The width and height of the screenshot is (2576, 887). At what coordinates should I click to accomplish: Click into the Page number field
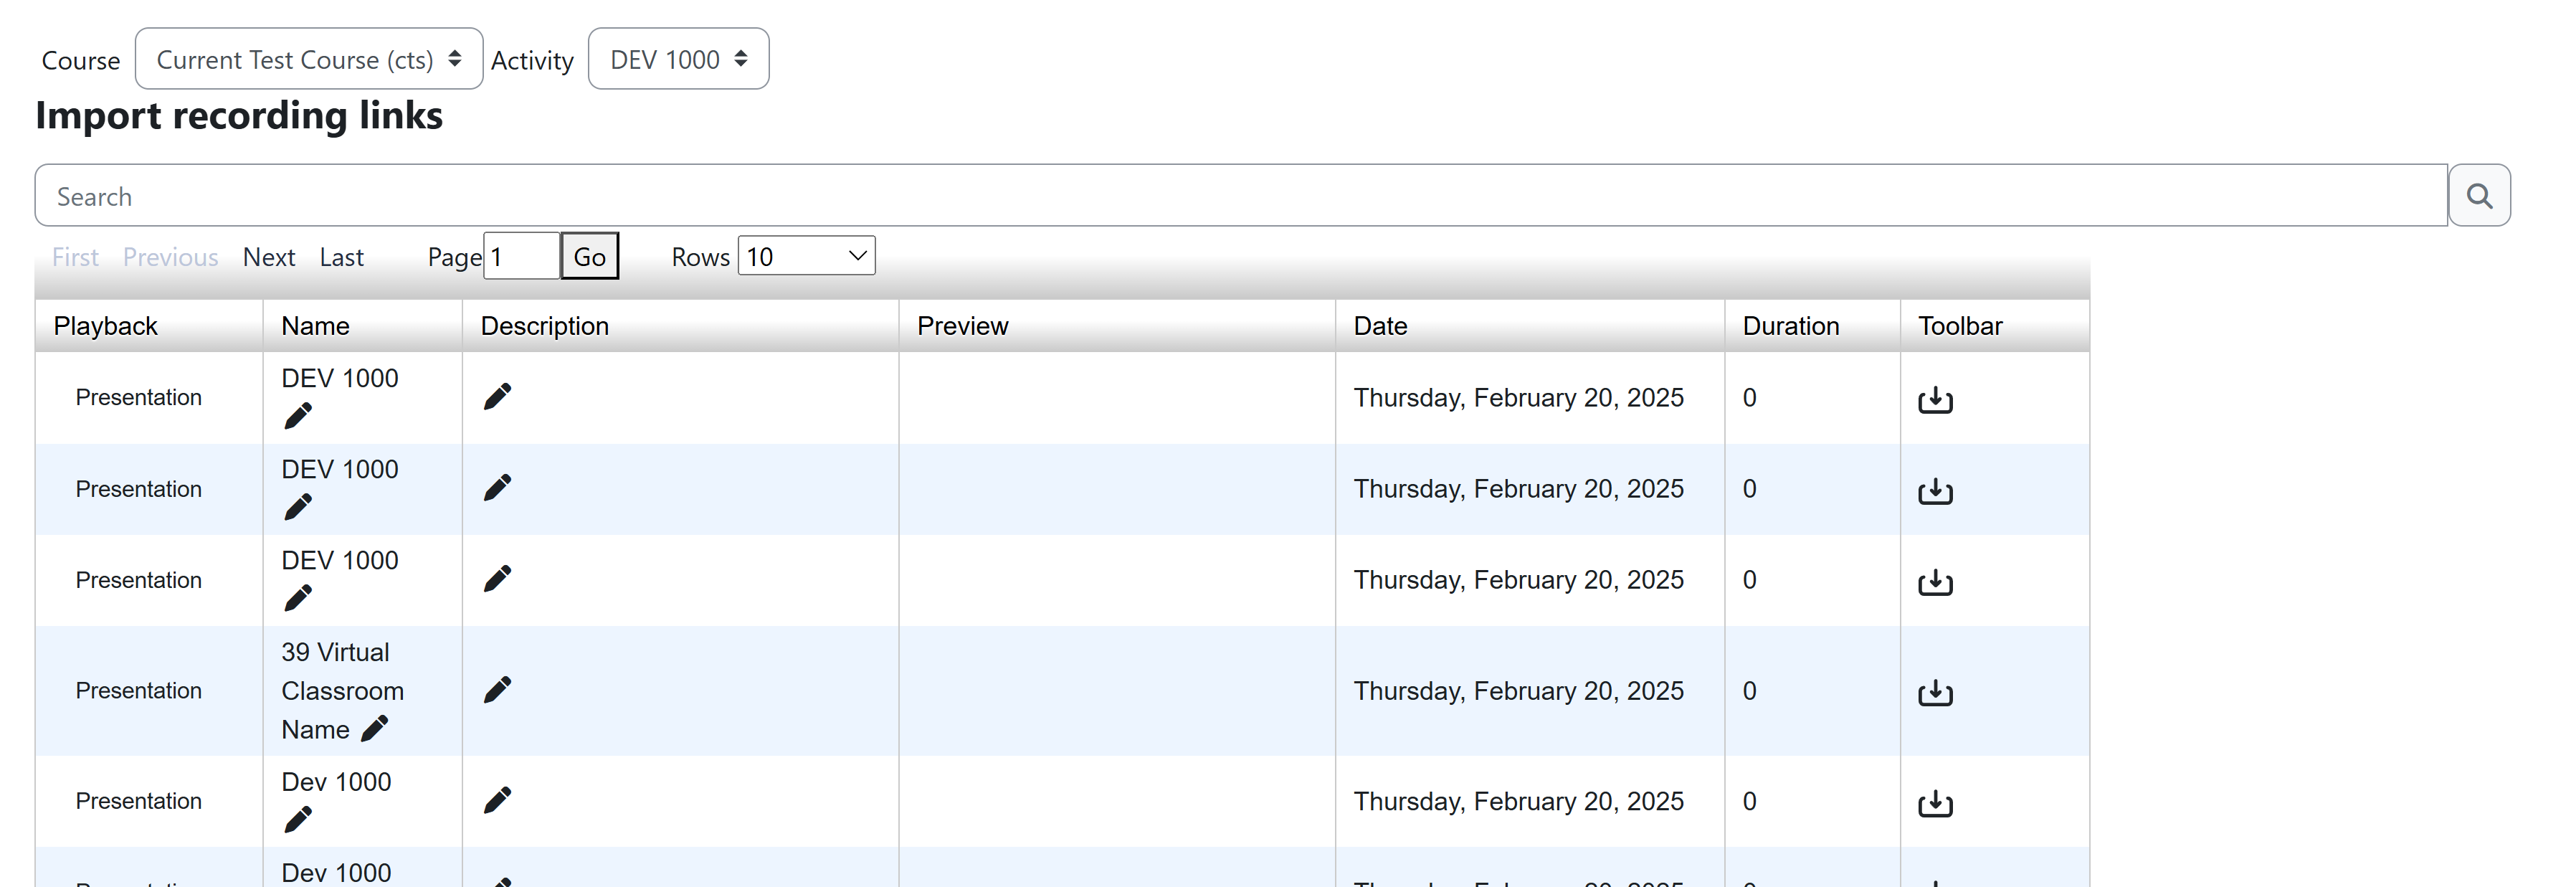[521, 256]
